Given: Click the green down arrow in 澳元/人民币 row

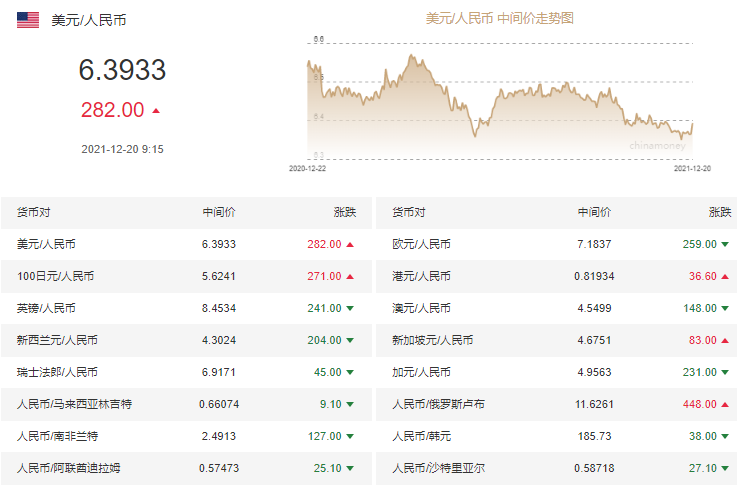Looking at the screenshot, I should pos(725,308).
